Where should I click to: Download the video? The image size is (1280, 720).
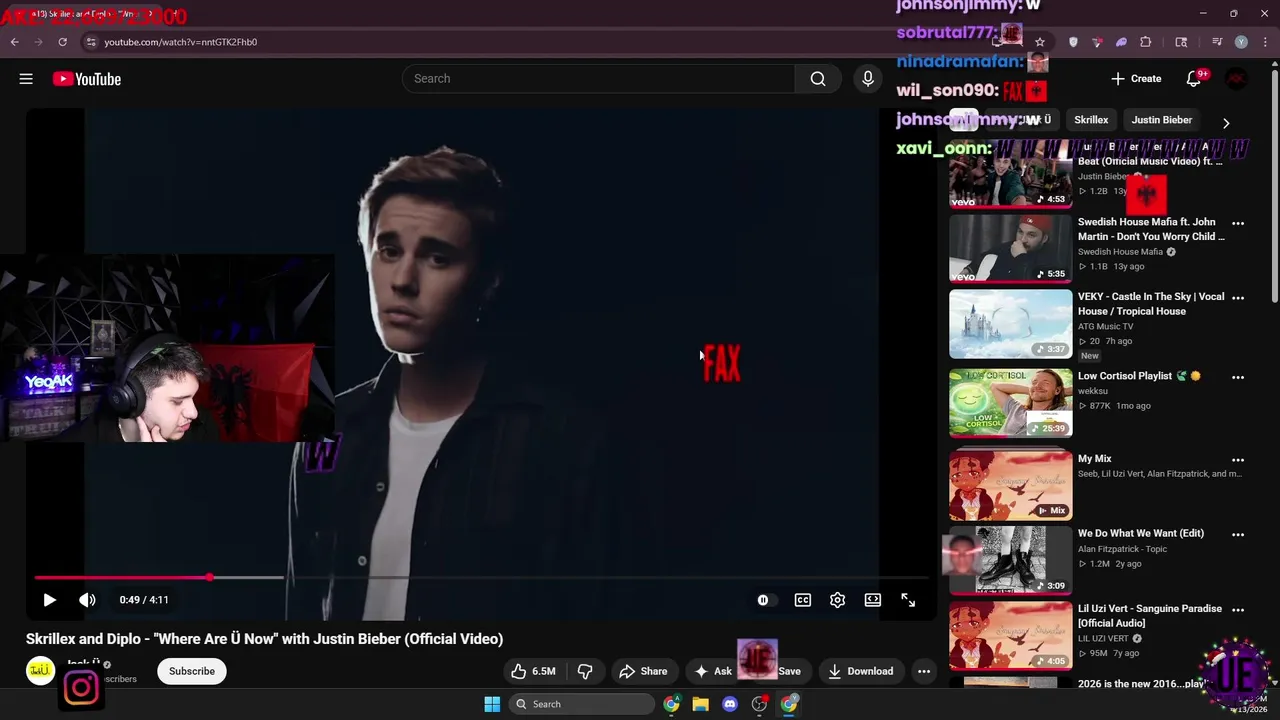pos(860,671)
